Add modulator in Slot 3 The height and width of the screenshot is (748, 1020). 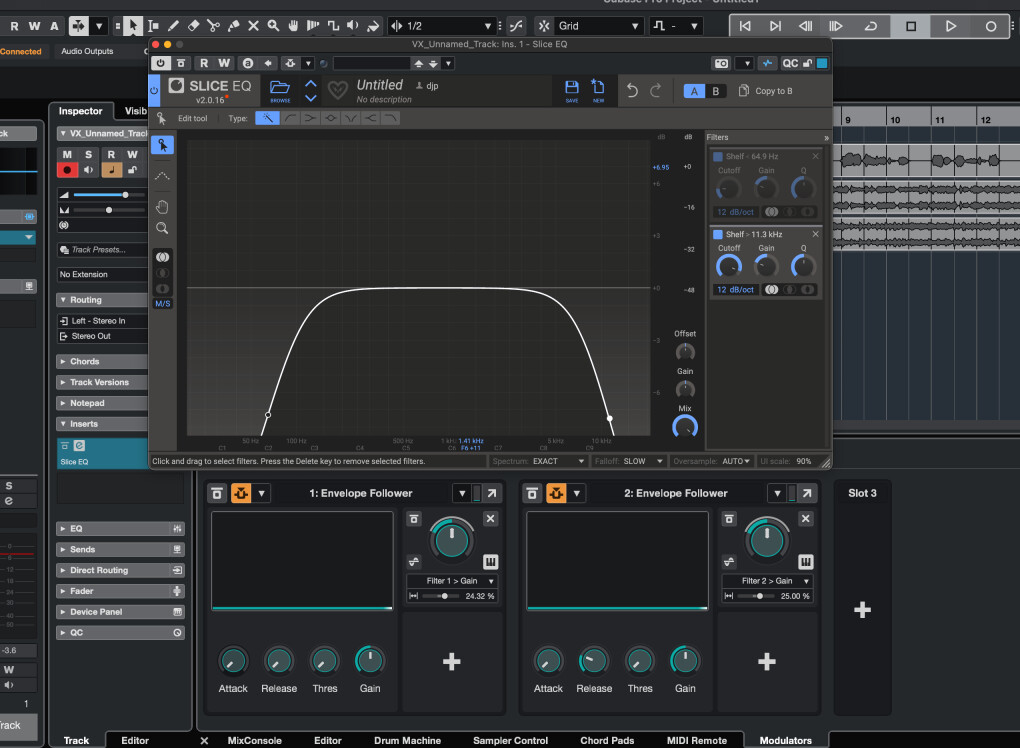(x=863, y=609)
